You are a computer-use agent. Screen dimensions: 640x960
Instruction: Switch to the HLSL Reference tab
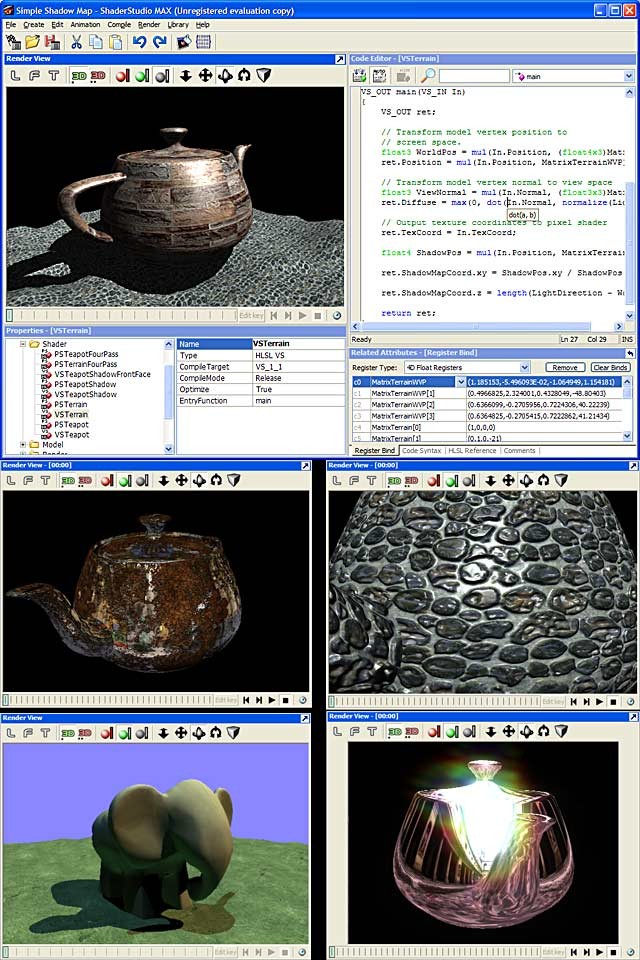(472, 451)
